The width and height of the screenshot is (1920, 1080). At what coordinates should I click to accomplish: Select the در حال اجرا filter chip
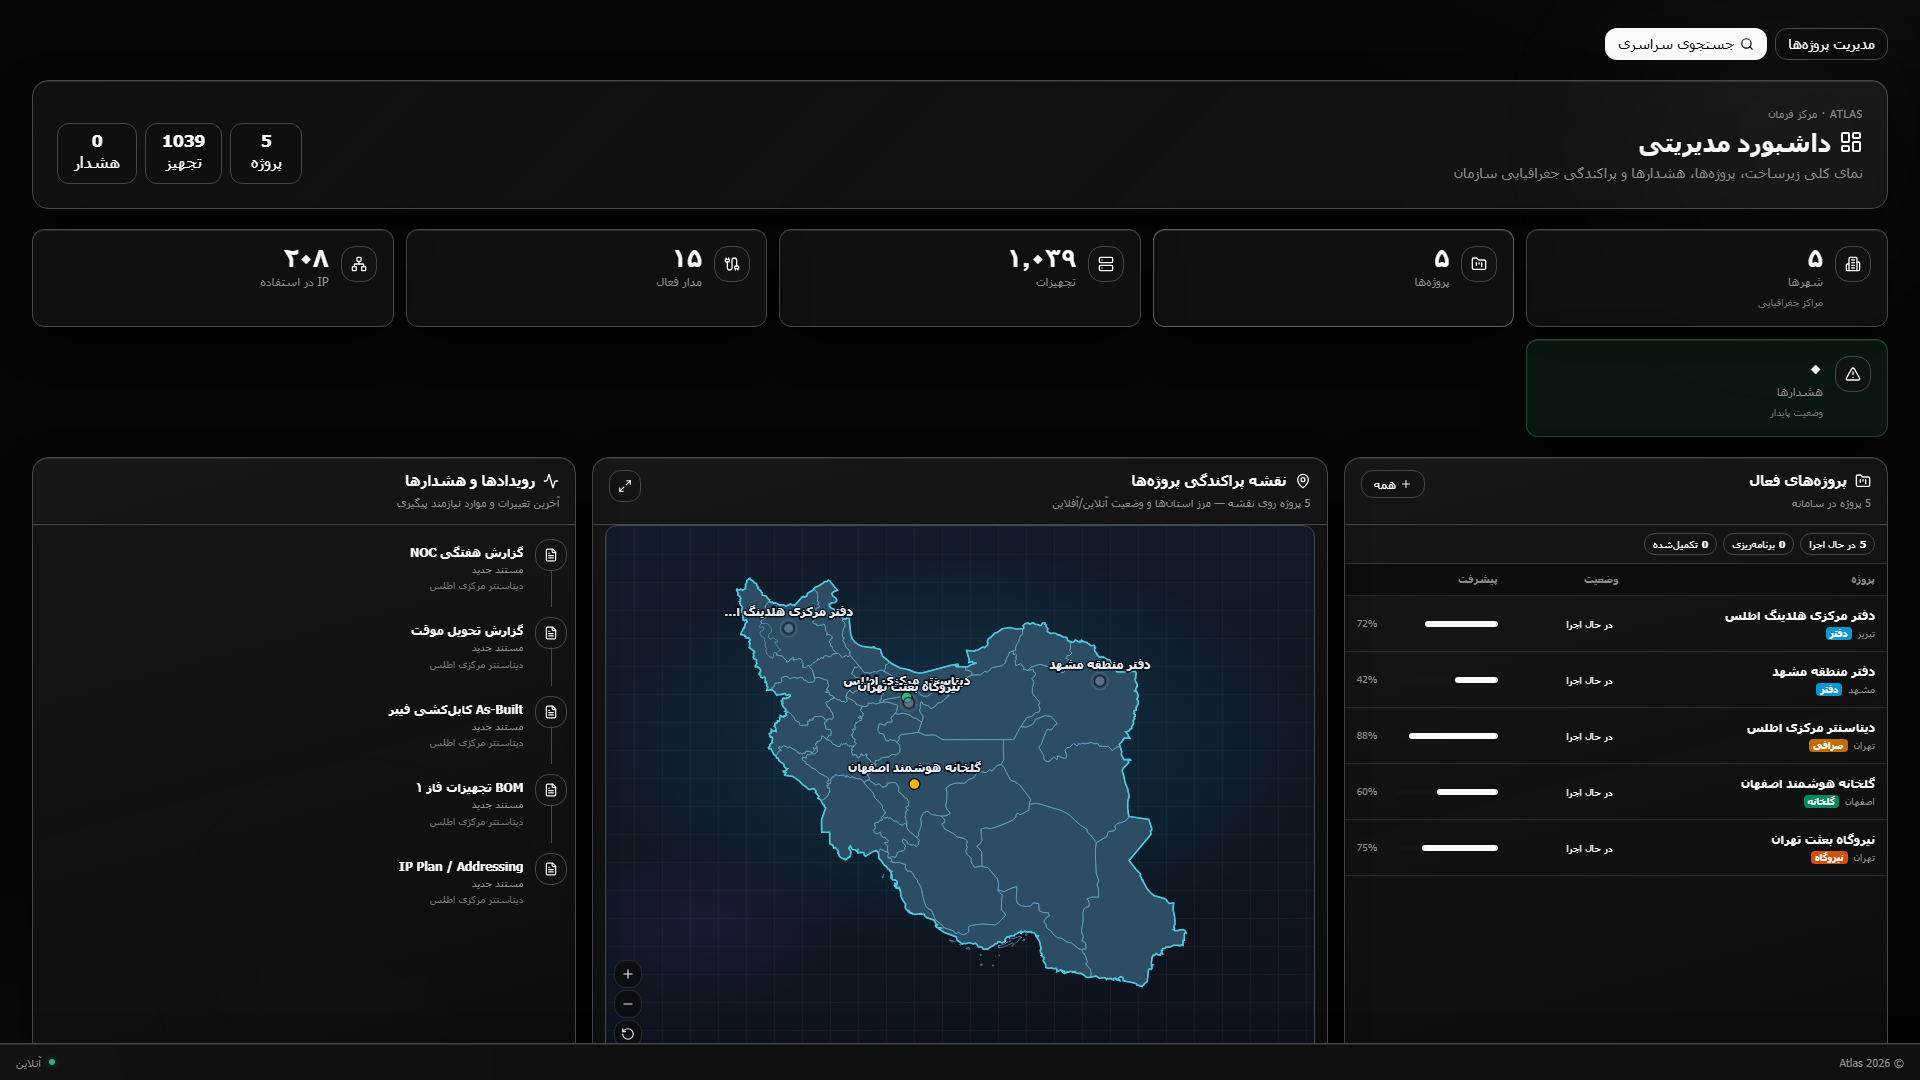pos(1837,544)
